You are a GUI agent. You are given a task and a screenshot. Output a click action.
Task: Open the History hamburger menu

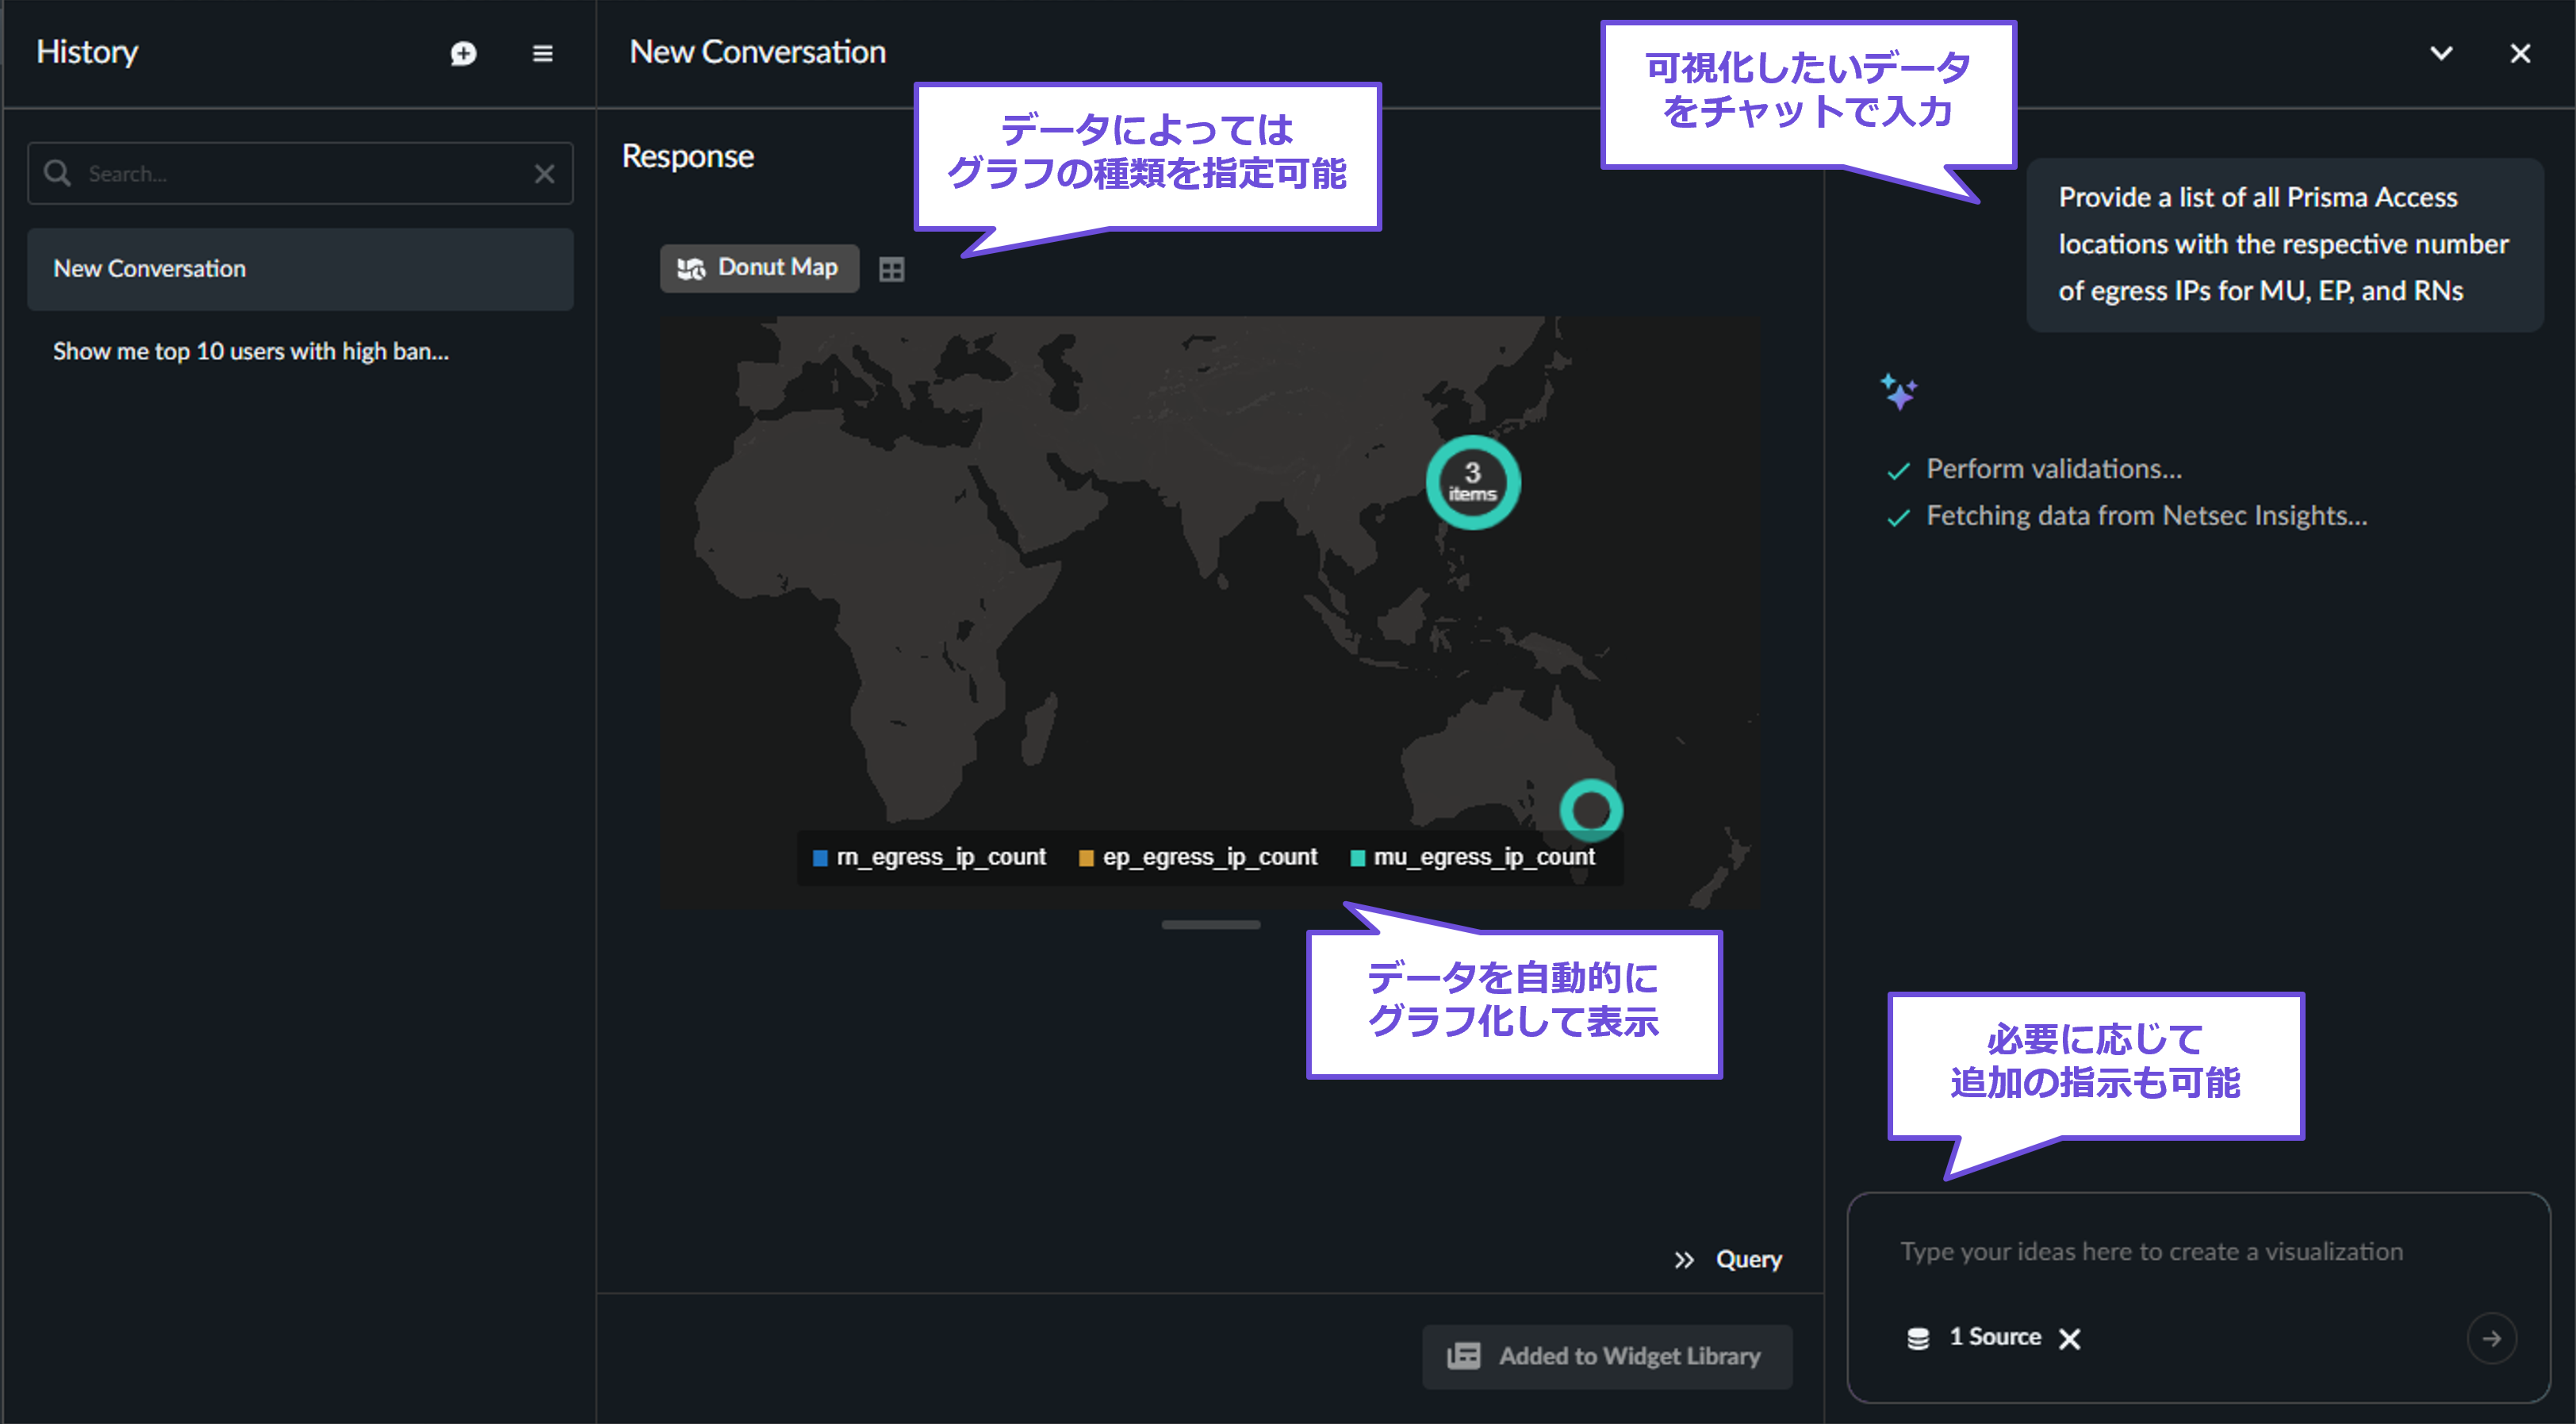click(542, 53)
